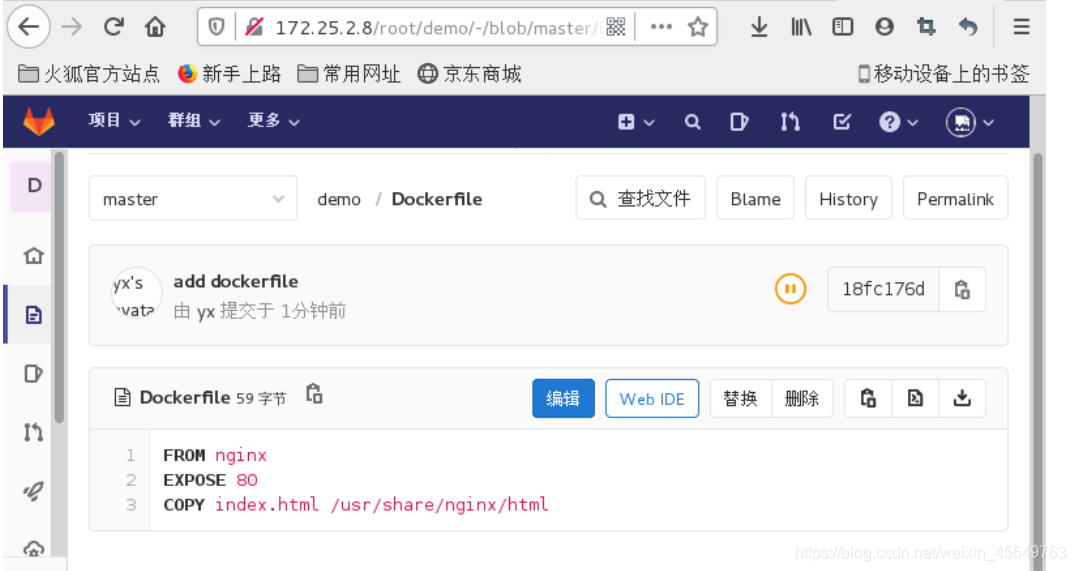Open the new item plus dropdown

[635, 122]
